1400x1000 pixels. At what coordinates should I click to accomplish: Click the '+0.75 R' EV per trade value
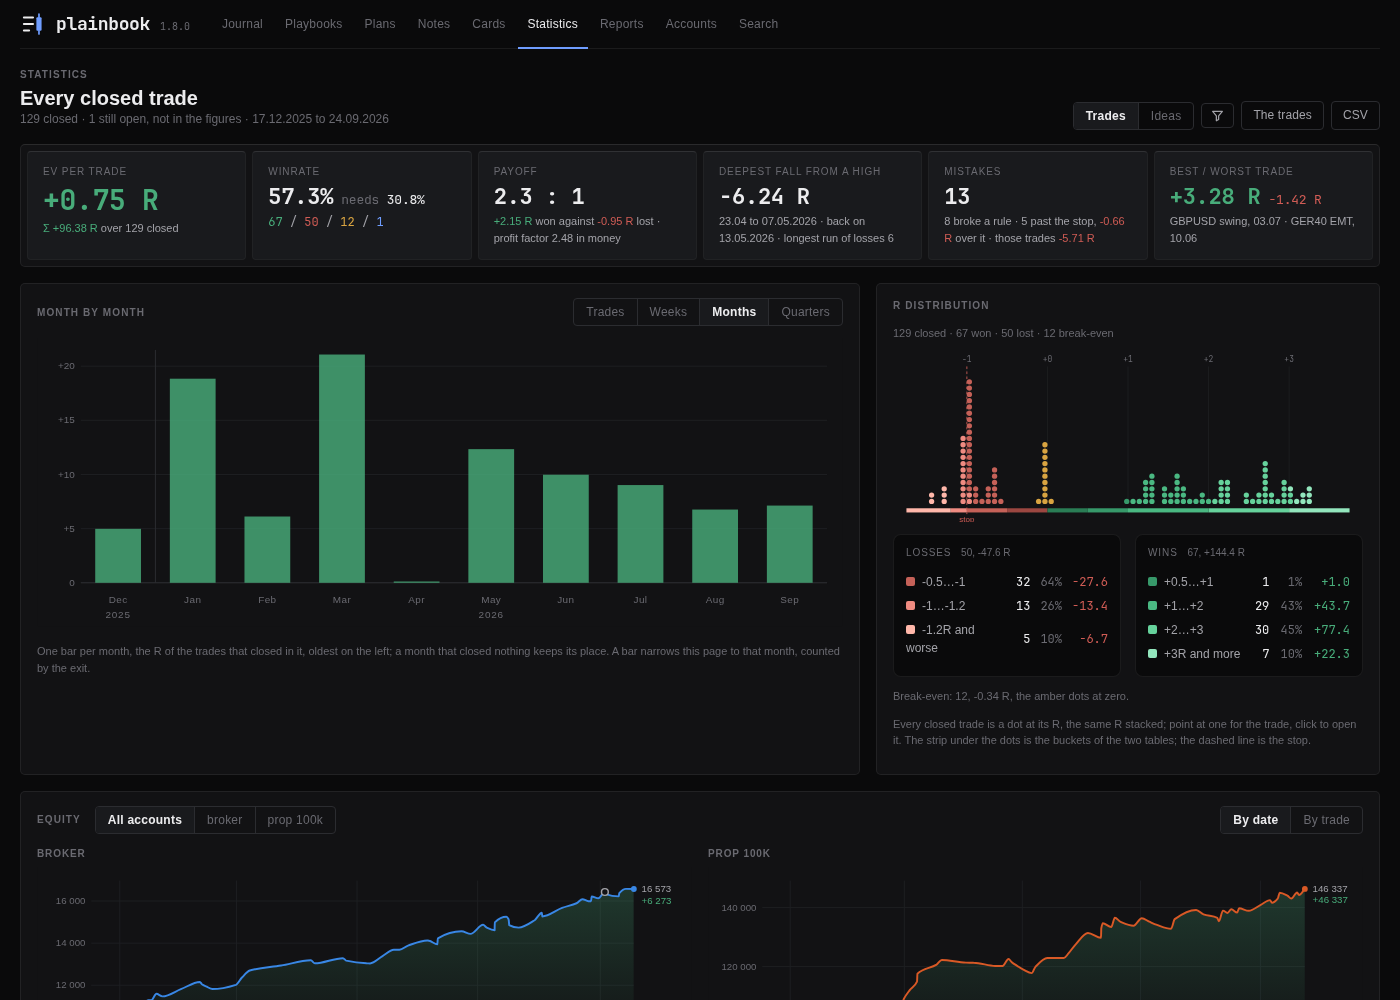click(100, 201)
